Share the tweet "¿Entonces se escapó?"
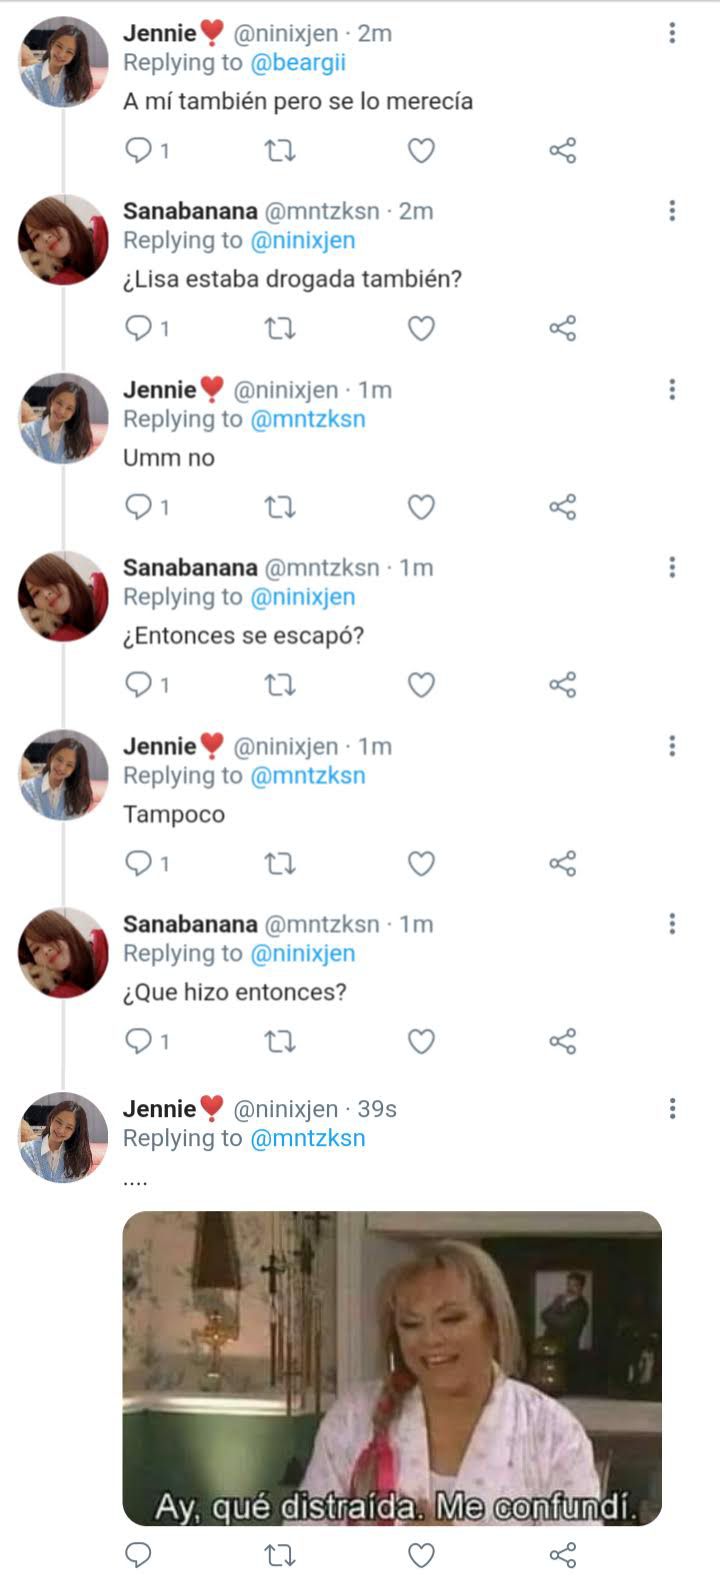Screen dimensions: 720x1579 click(x=563, y=685)
